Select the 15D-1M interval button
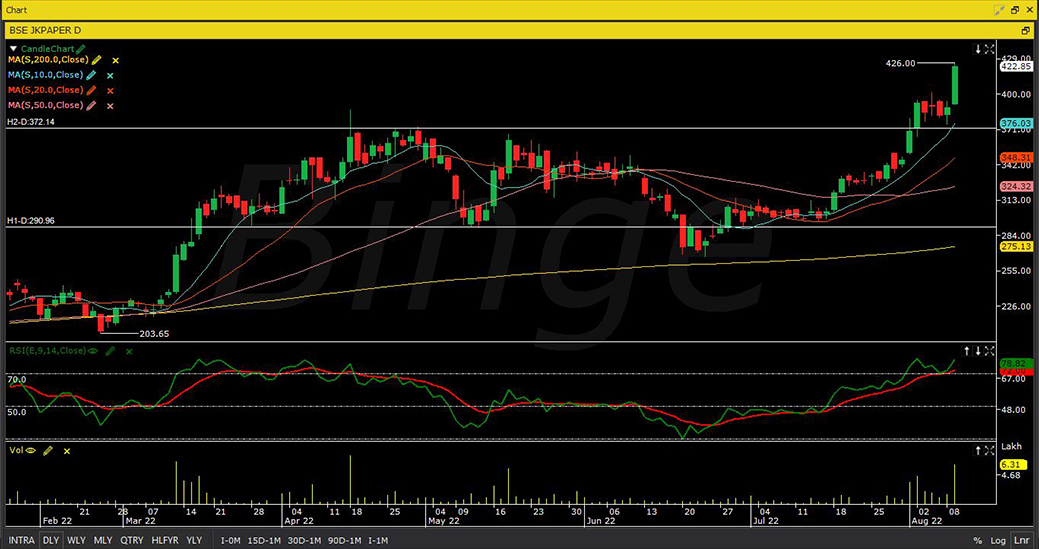 [264, 540]
